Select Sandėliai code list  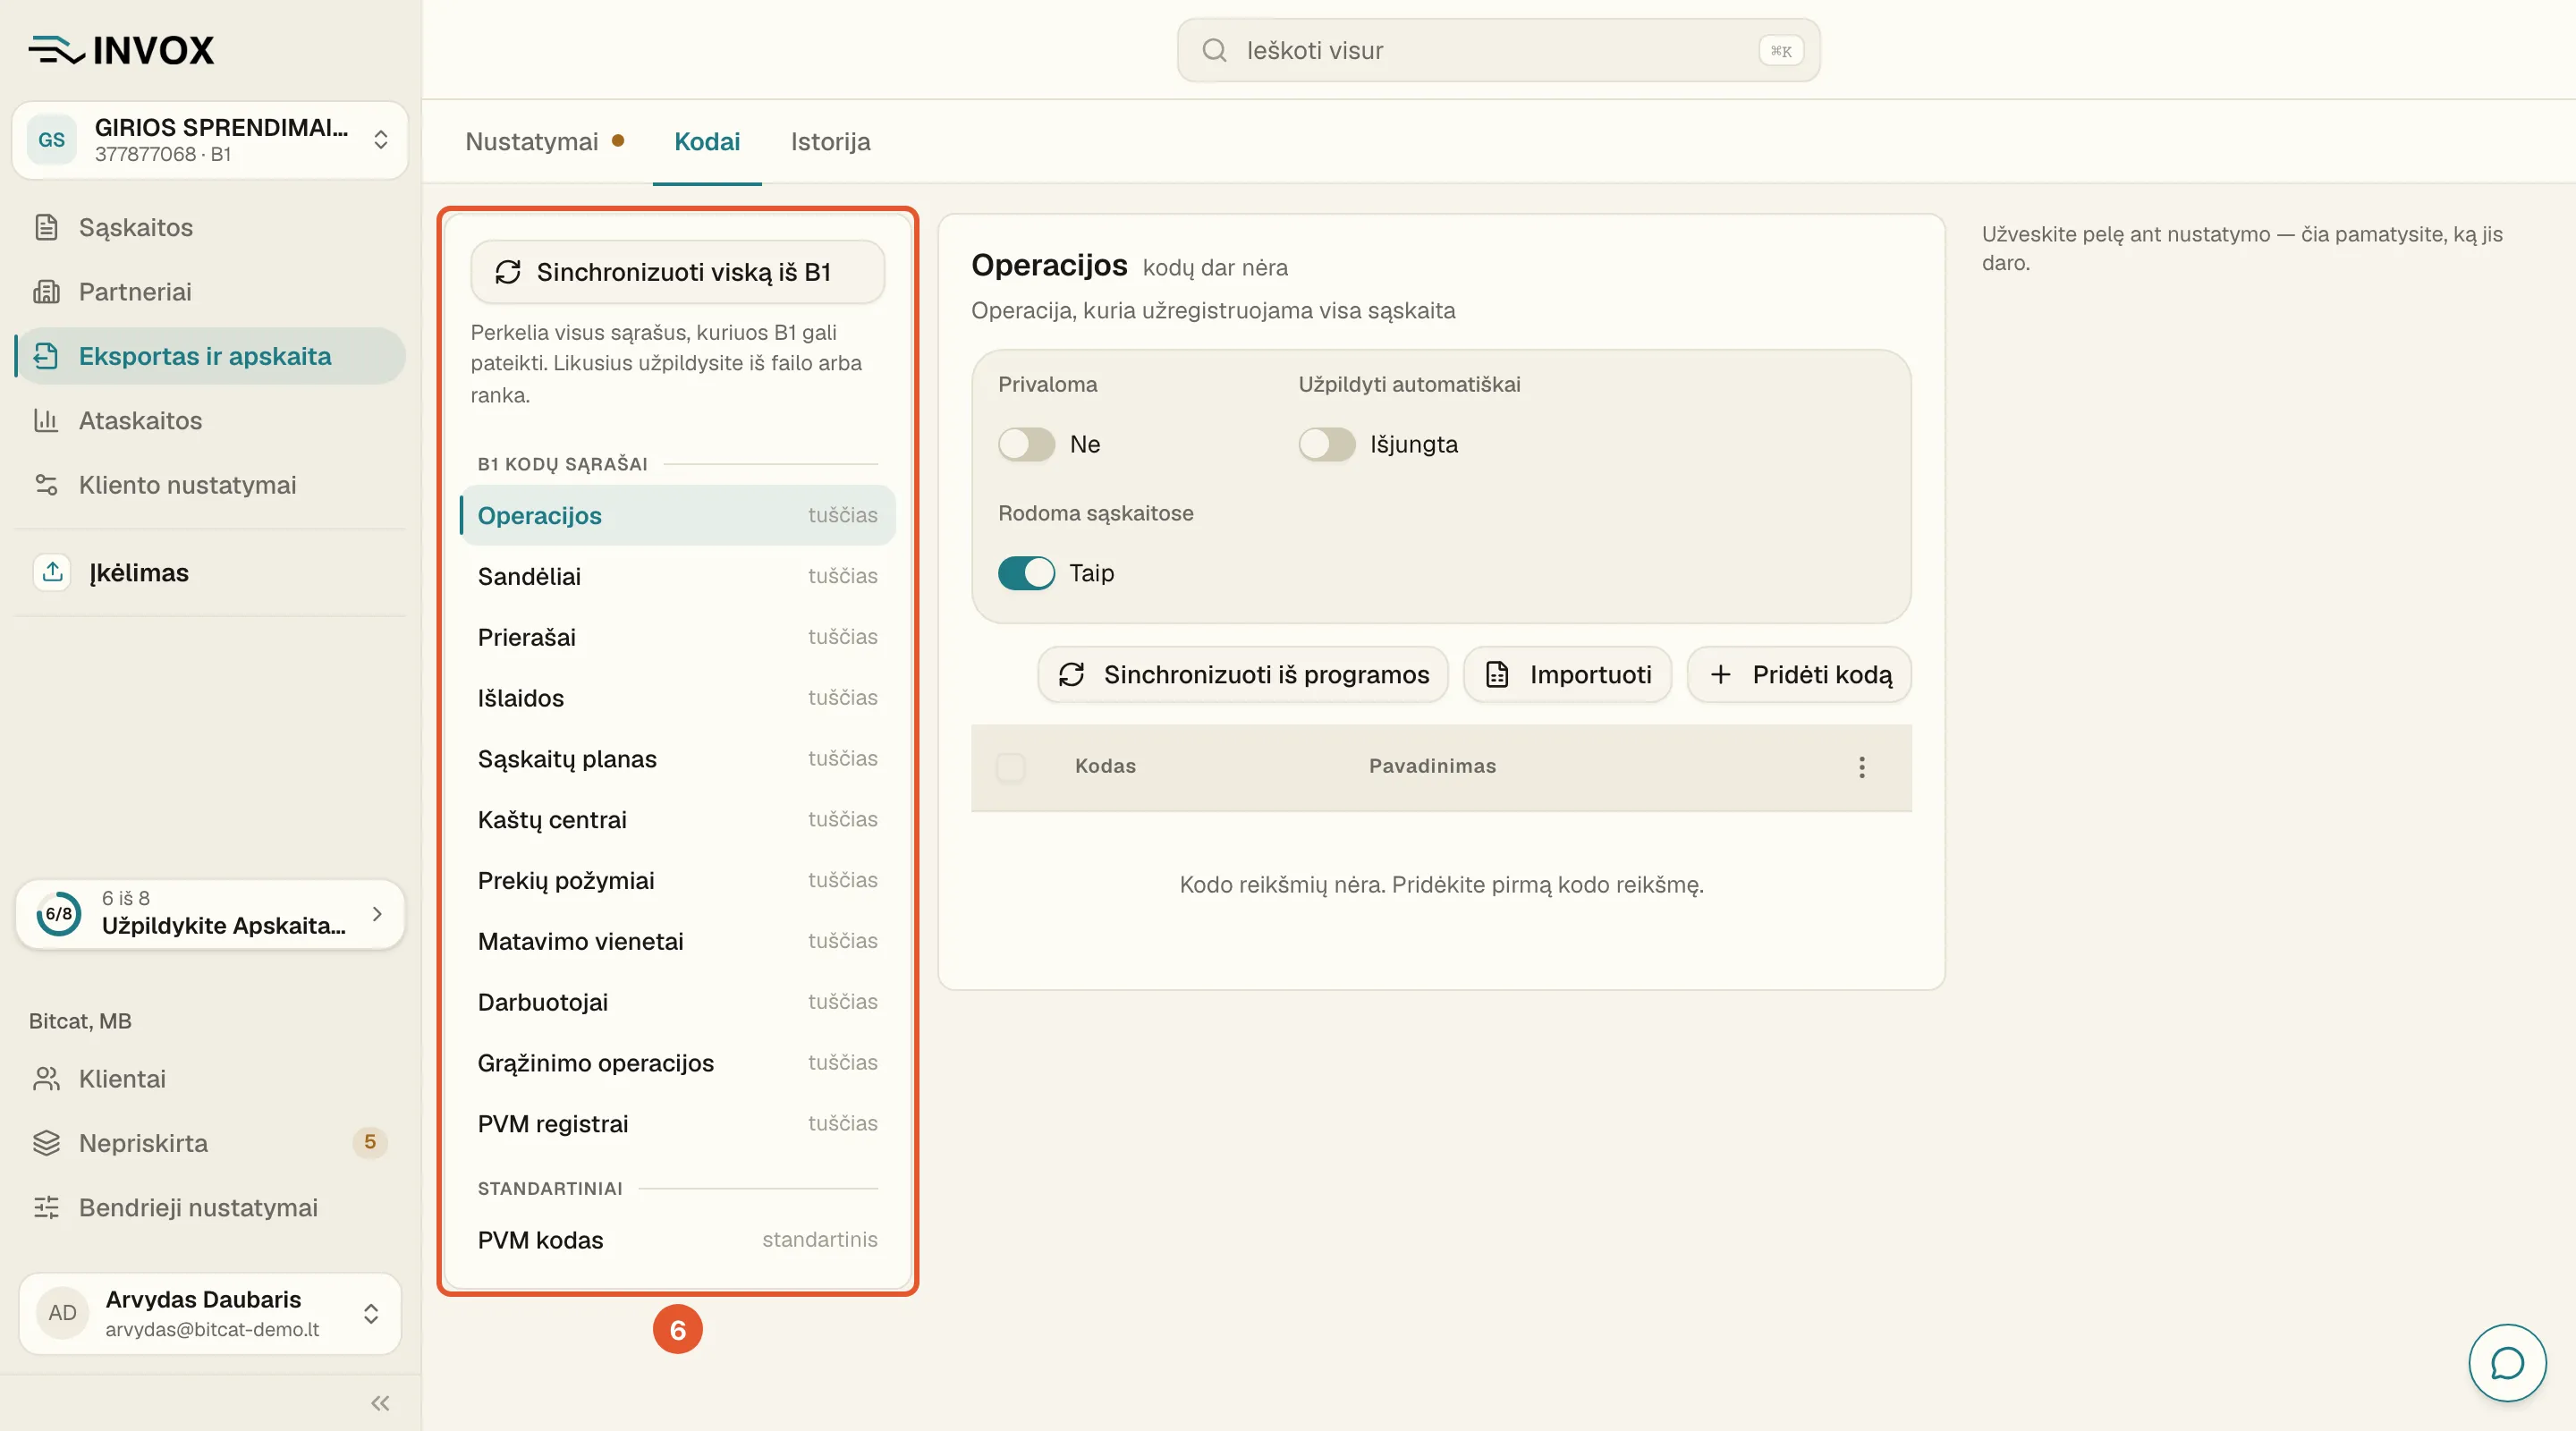(x=677, y=576)
